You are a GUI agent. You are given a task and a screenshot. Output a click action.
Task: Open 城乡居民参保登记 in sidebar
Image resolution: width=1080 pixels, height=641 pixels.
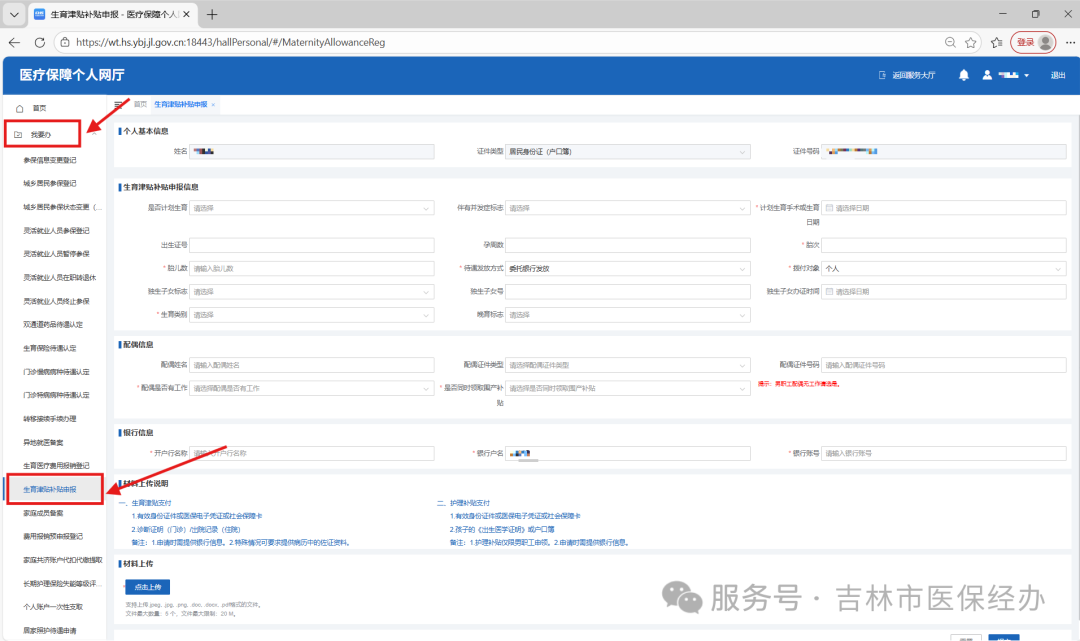click(50, 183)
